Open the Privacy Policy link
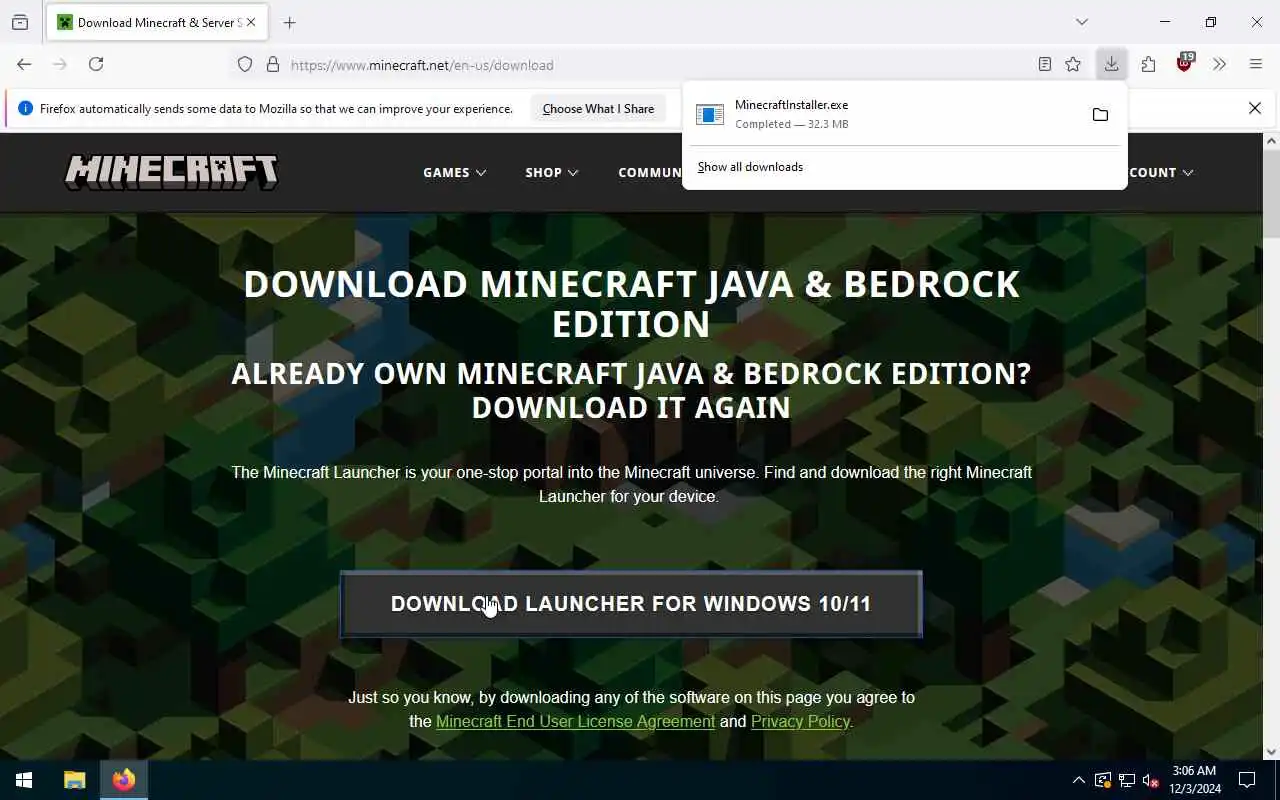The height and width of the screenshot is (800, 1280). pyautogui.click(x=800, y=721)
